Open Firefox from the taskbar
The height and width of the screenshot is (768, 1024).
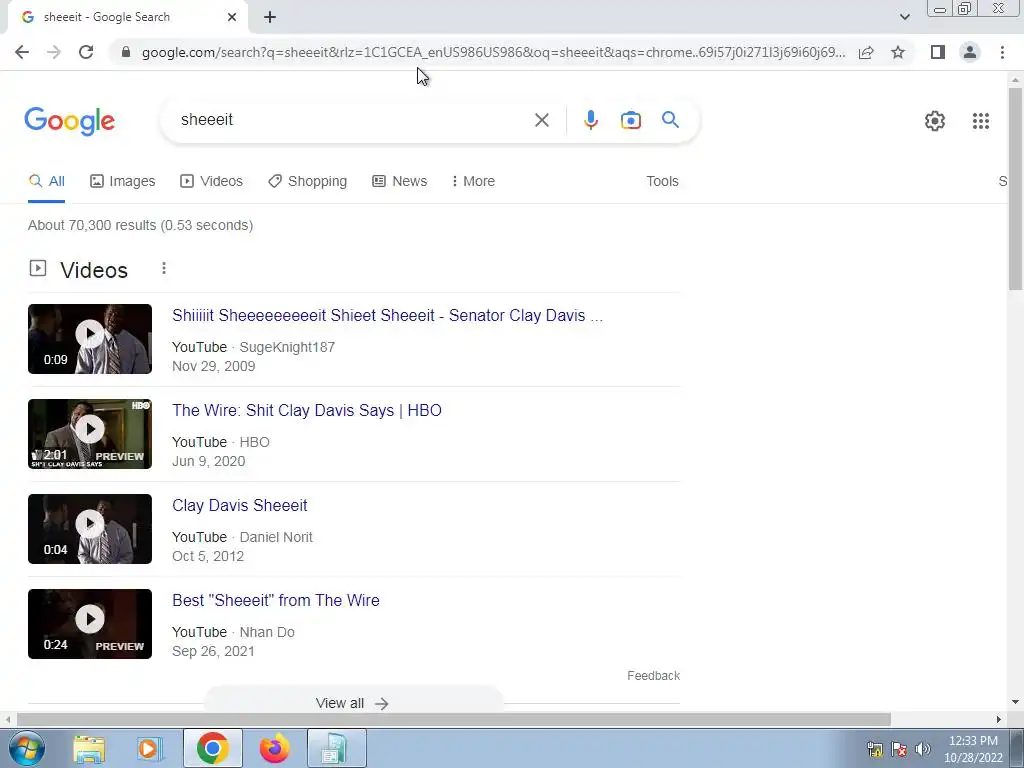pyautogui.click(x=274, y=749)
